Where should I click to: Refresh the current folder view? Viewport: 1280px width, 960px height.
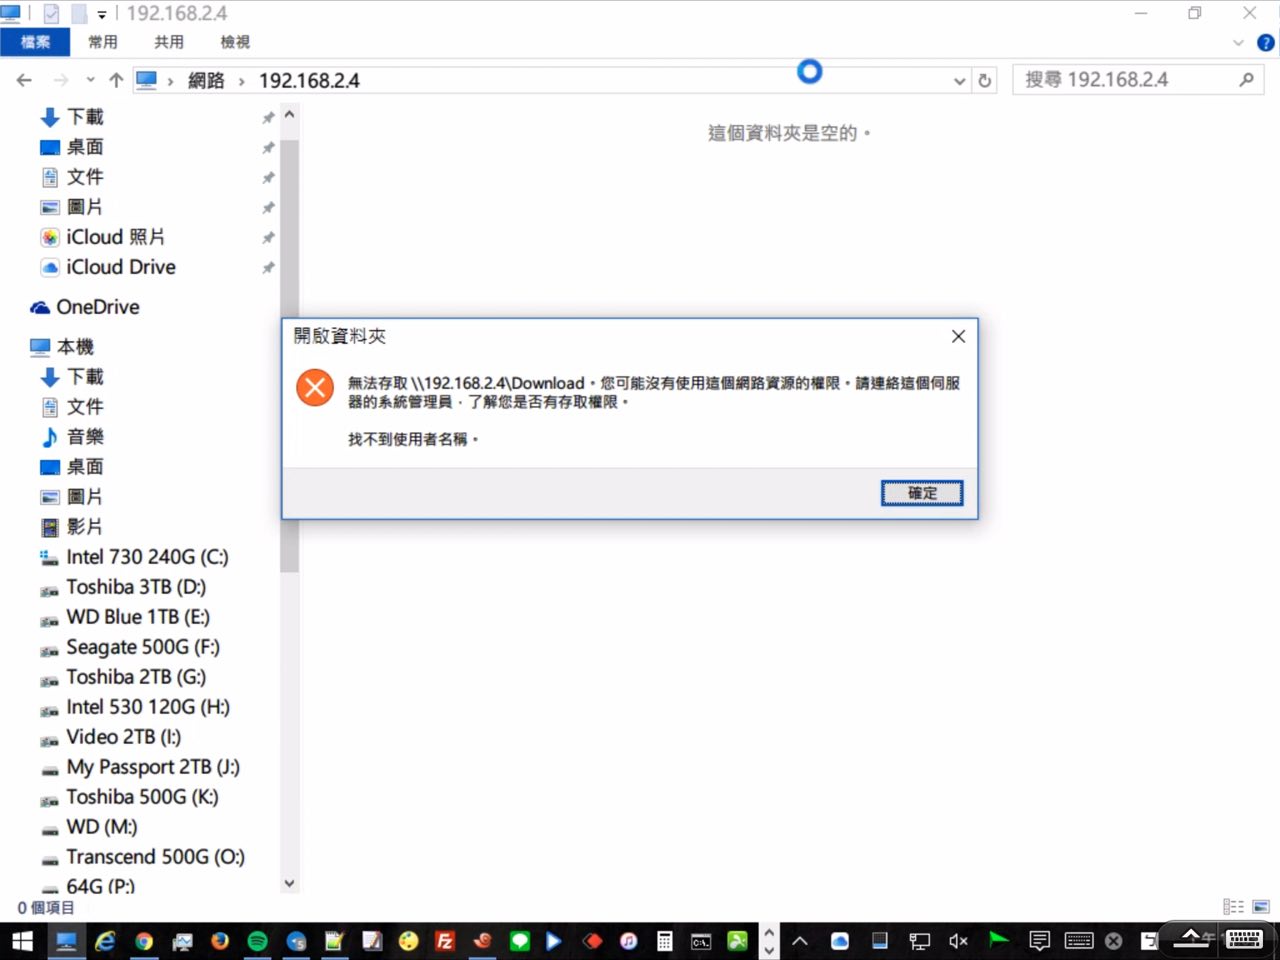(x=985, y=81)
